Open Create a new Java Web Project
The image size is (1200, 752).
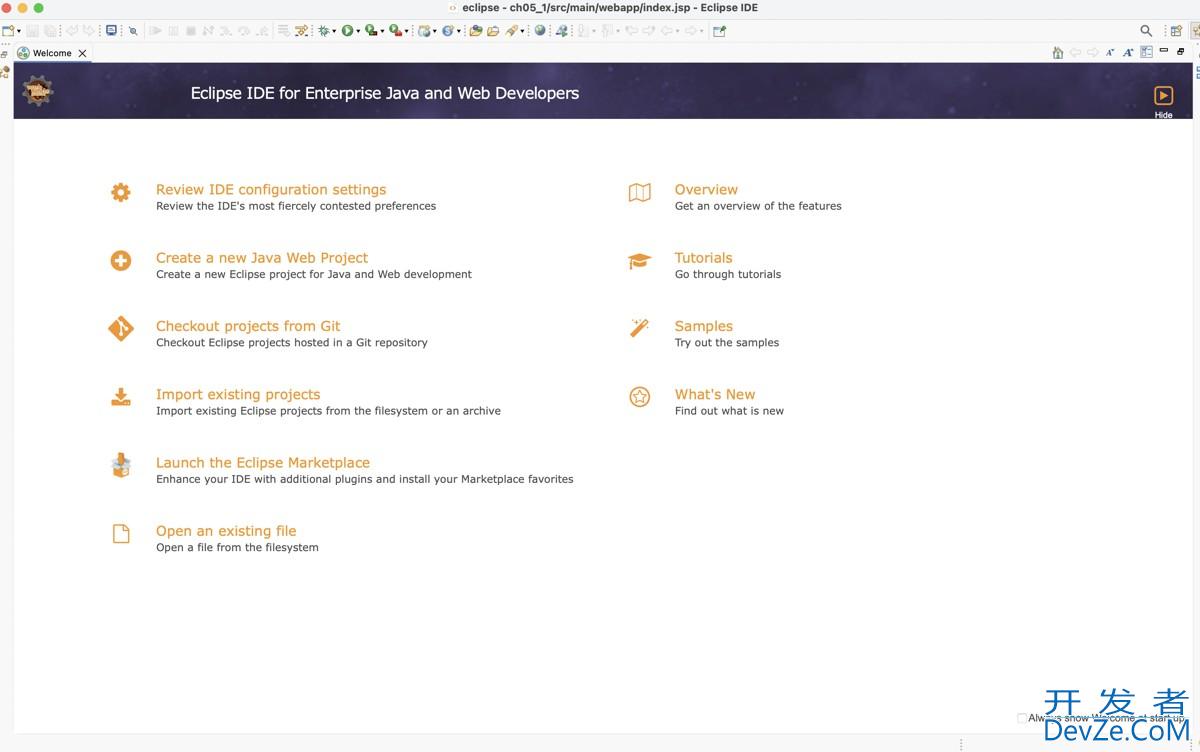tap(262, 258)
